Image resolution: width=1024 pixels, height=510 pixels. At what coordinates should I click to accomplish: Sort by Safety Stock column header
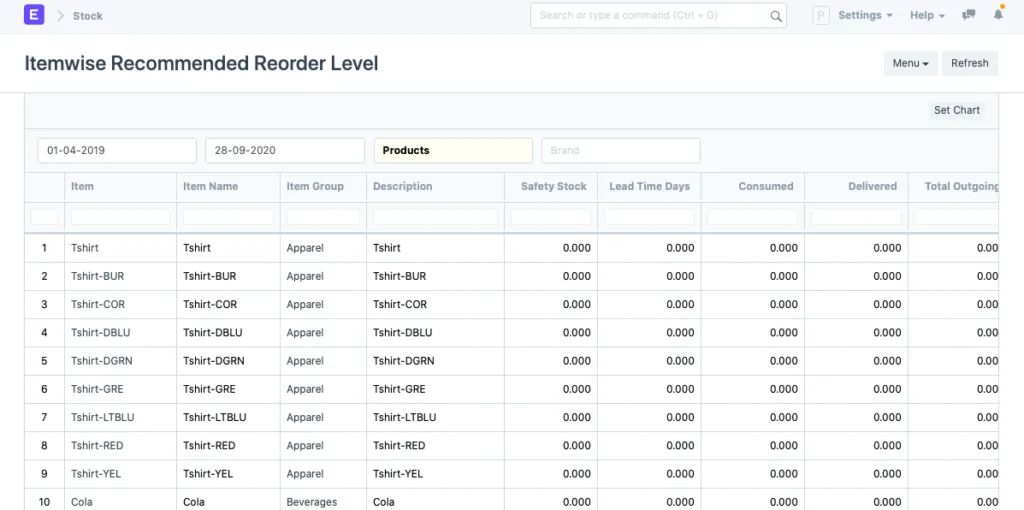tap(553, 186)
